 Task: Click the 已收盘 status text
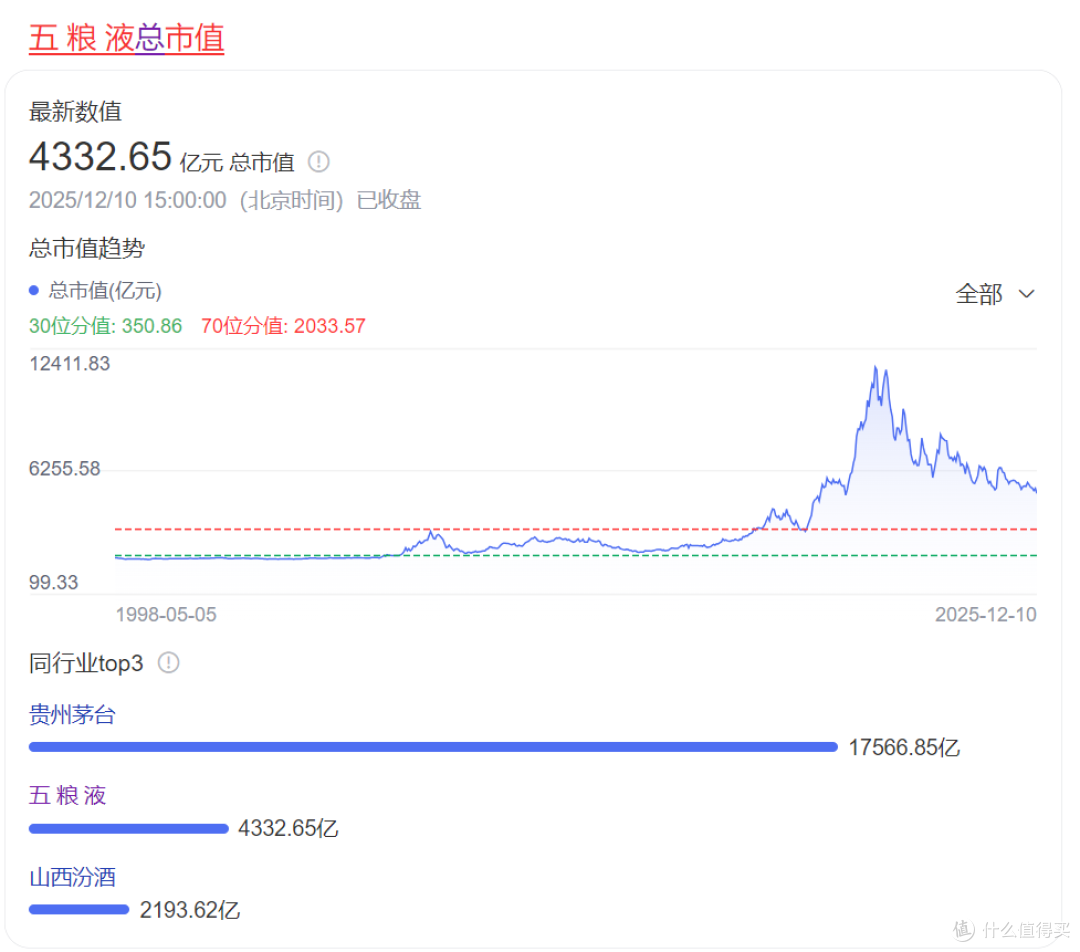[388, 200]
